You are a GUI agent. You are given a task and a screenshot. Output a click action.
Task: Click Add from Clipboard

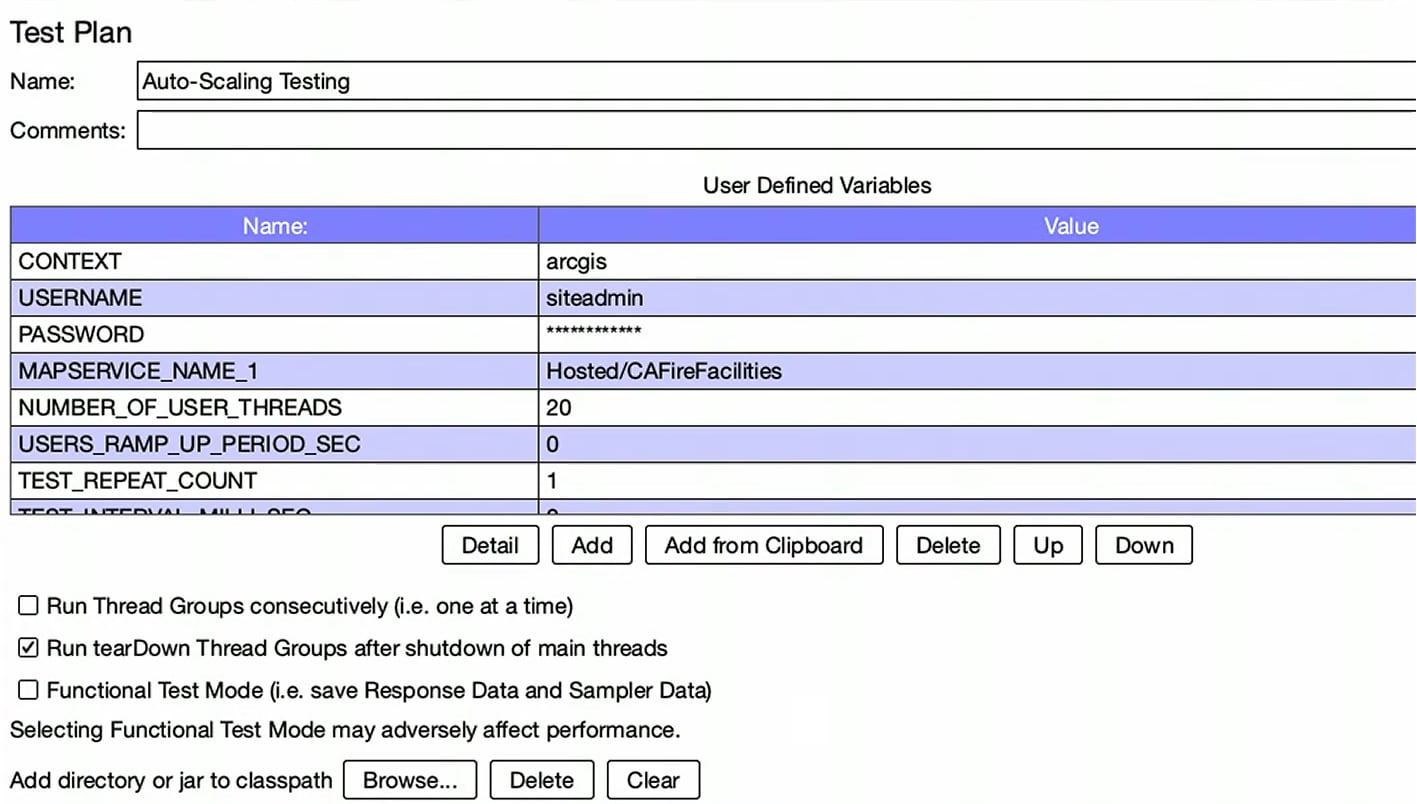coord(763,545)
